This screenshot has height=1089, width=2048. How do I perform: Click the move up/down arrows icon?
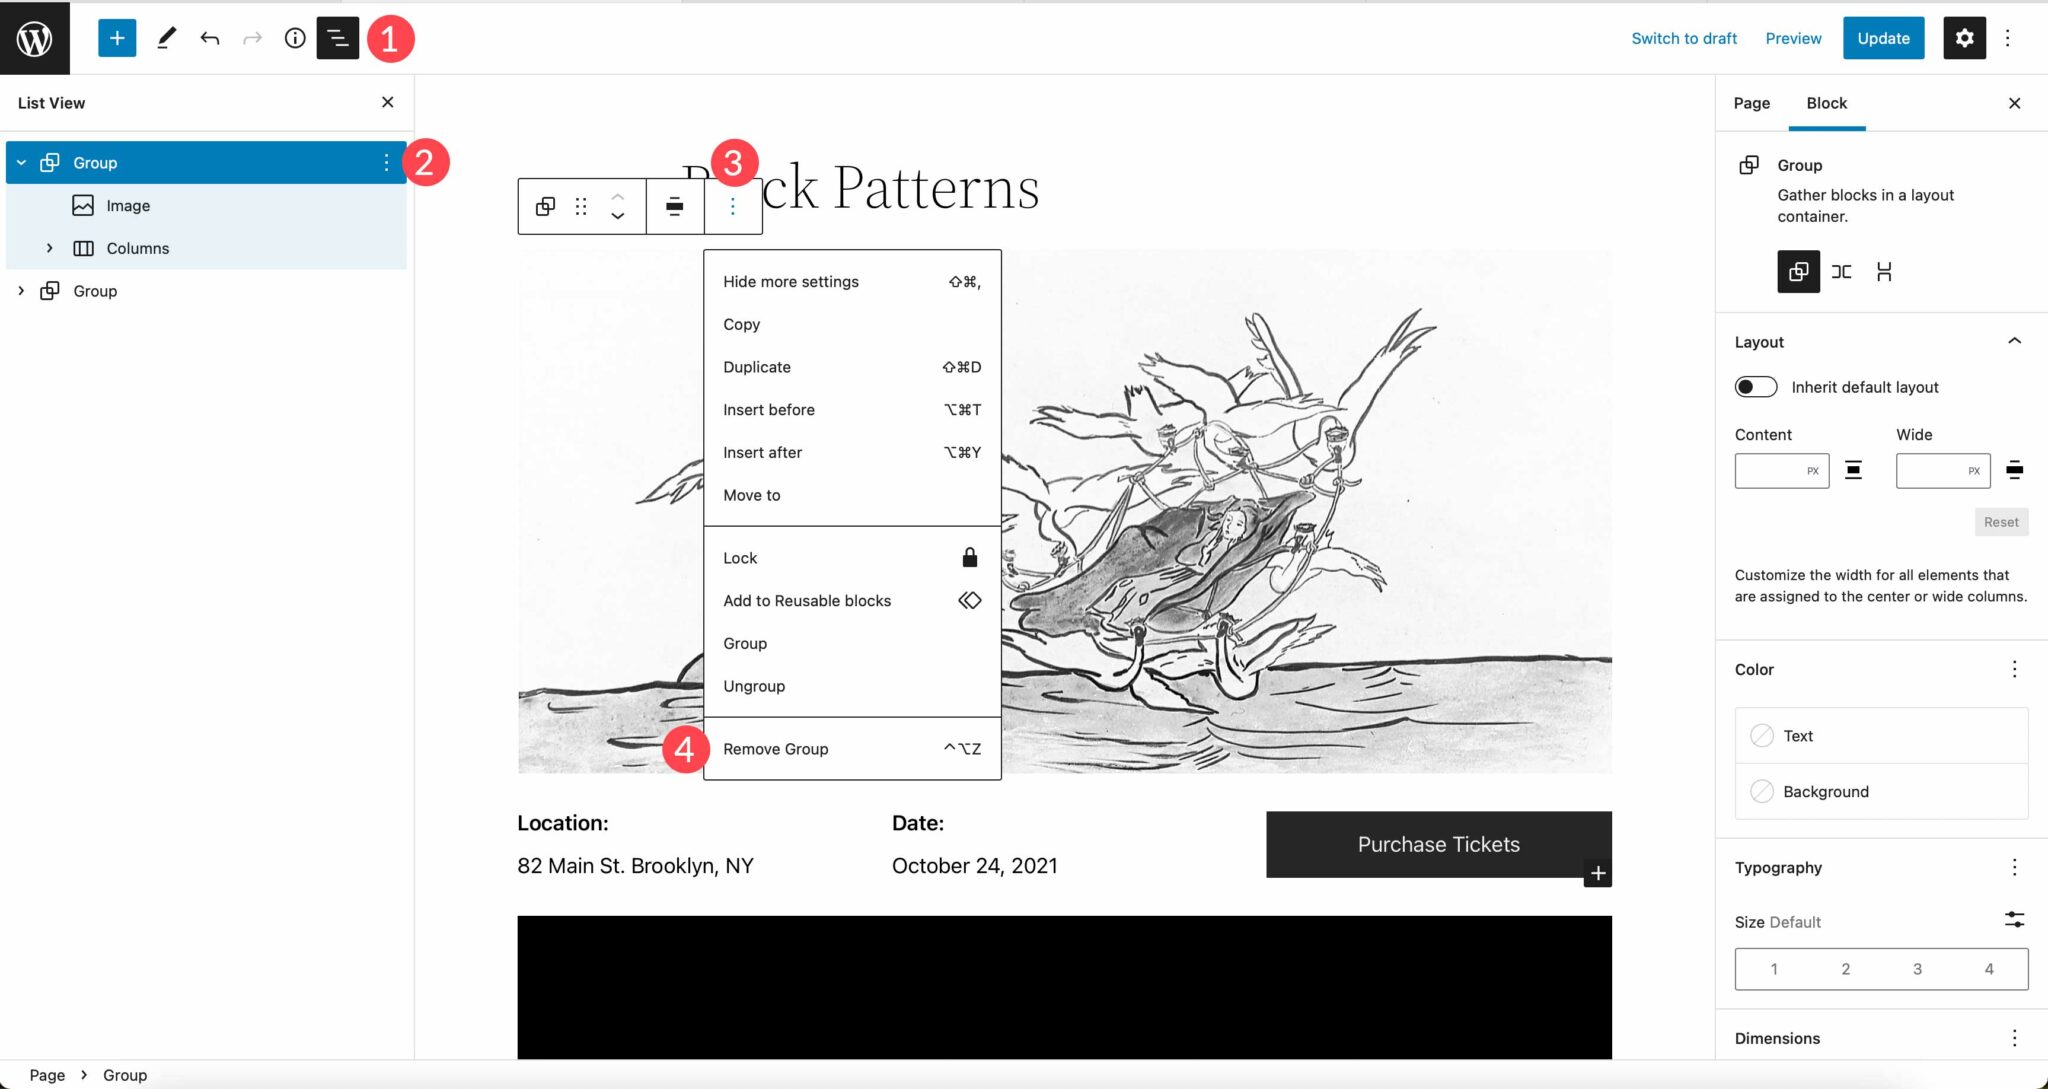tap(618, 206)
